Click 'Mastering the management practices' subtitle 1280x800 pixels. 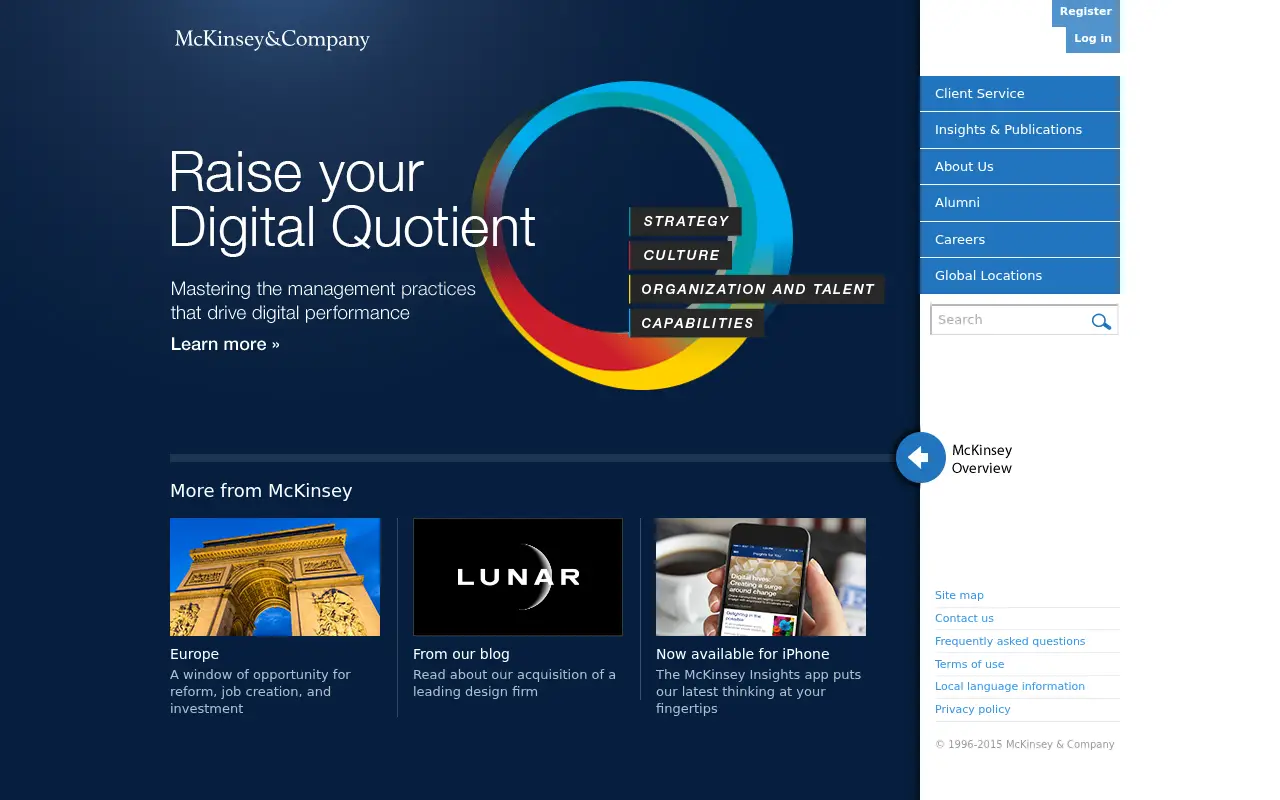click(x=323, y=301)
